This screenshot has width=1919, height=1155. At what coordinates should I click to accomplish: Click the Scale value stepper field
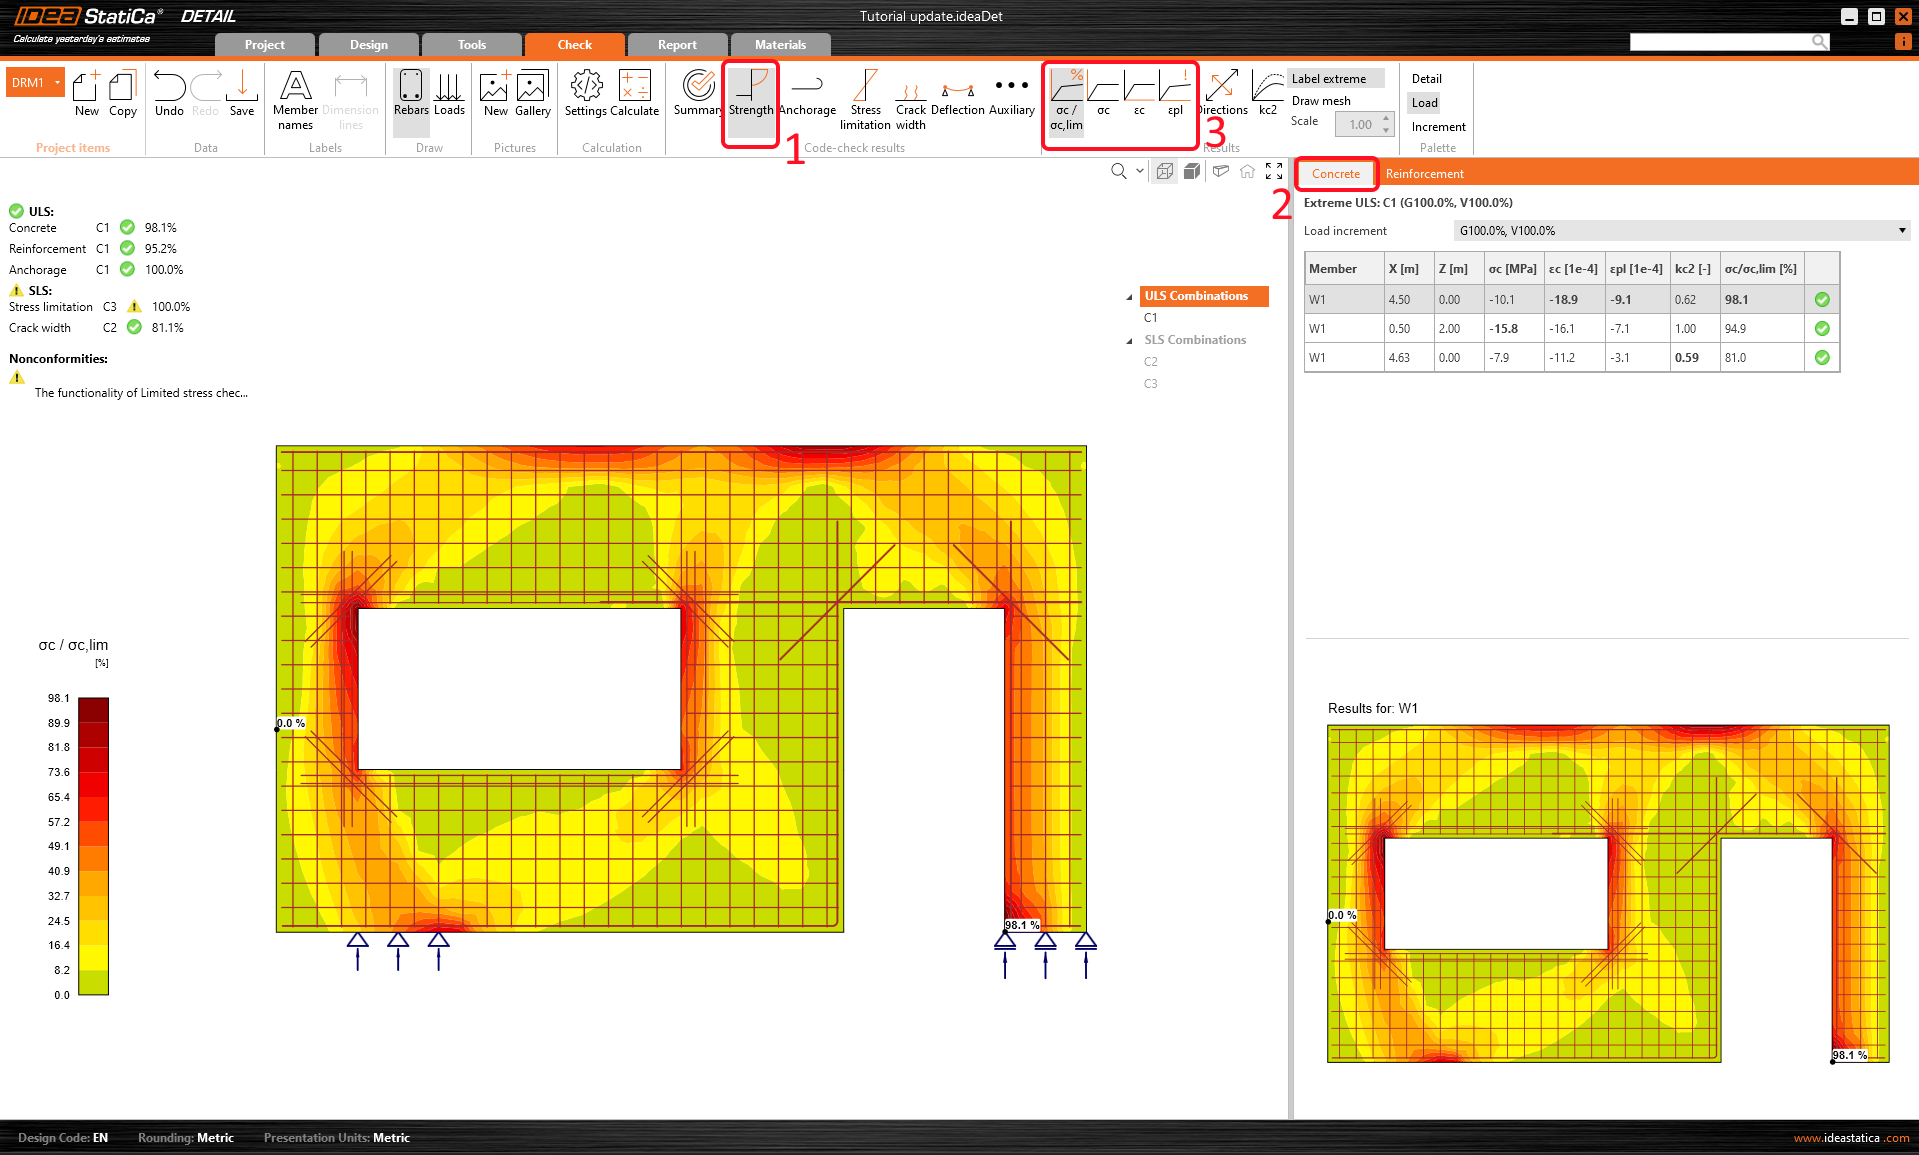pos(1360,125)
